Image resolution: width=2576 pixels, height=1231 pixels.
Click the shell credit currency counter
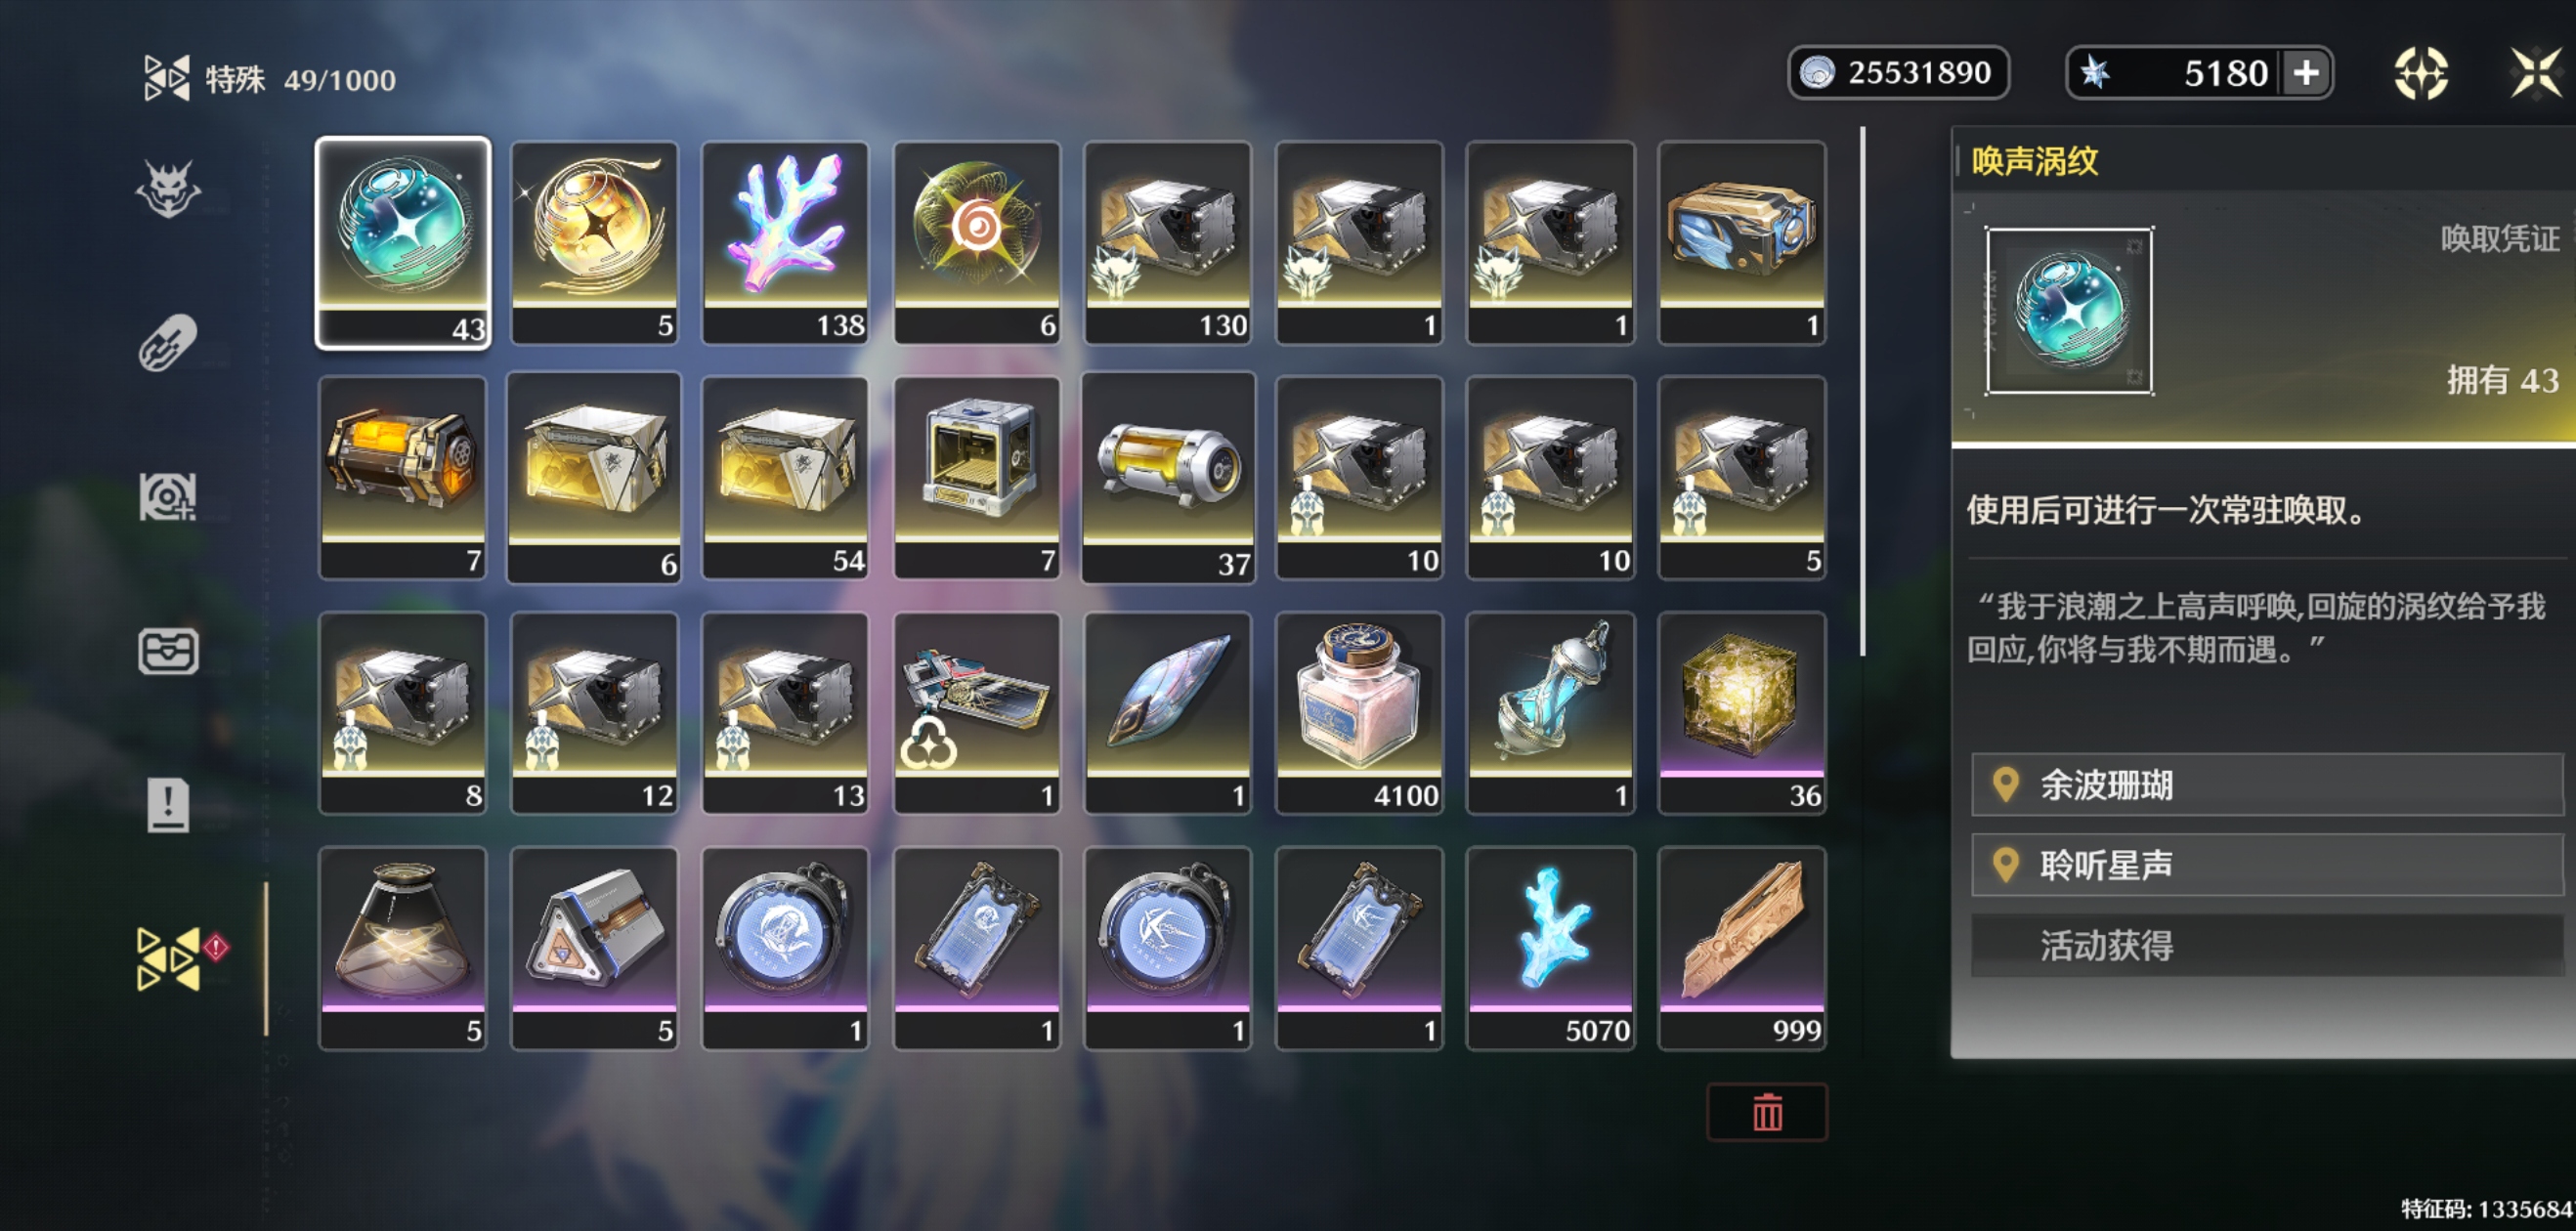pyautogui.click(x=1898, y=73)
